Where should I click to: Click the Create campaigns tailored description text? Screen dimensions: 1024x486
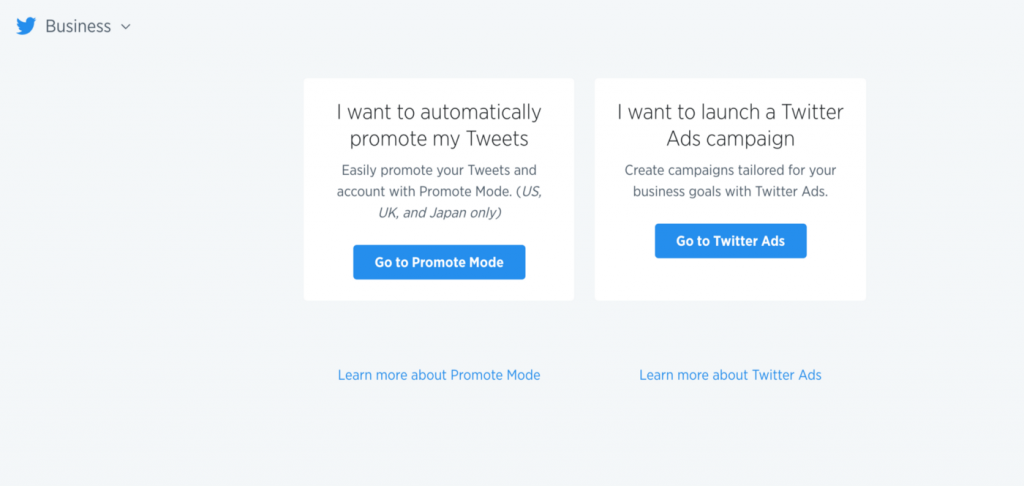pos(730,181)
